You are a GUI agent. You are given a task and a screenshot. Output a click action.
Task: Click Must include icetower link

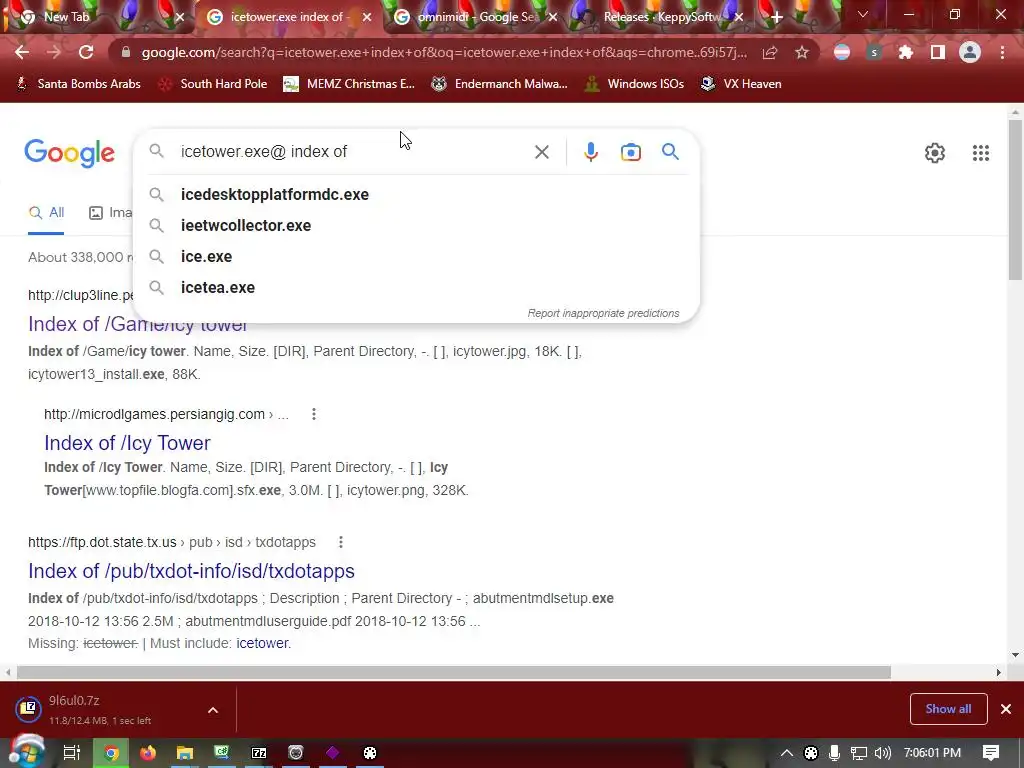[262, 643]
